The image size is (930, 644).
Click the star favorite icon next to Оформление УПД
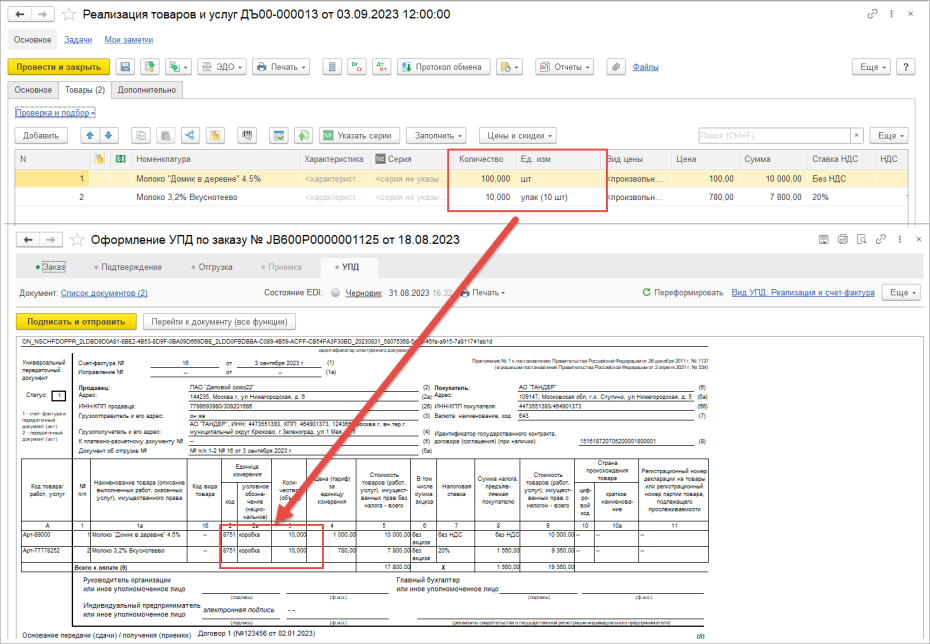tap(77, 240)
